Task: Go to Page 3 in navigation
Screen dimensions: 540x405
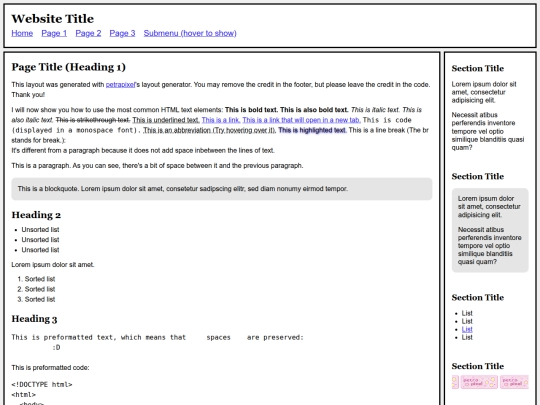Action: click(122, 33)
